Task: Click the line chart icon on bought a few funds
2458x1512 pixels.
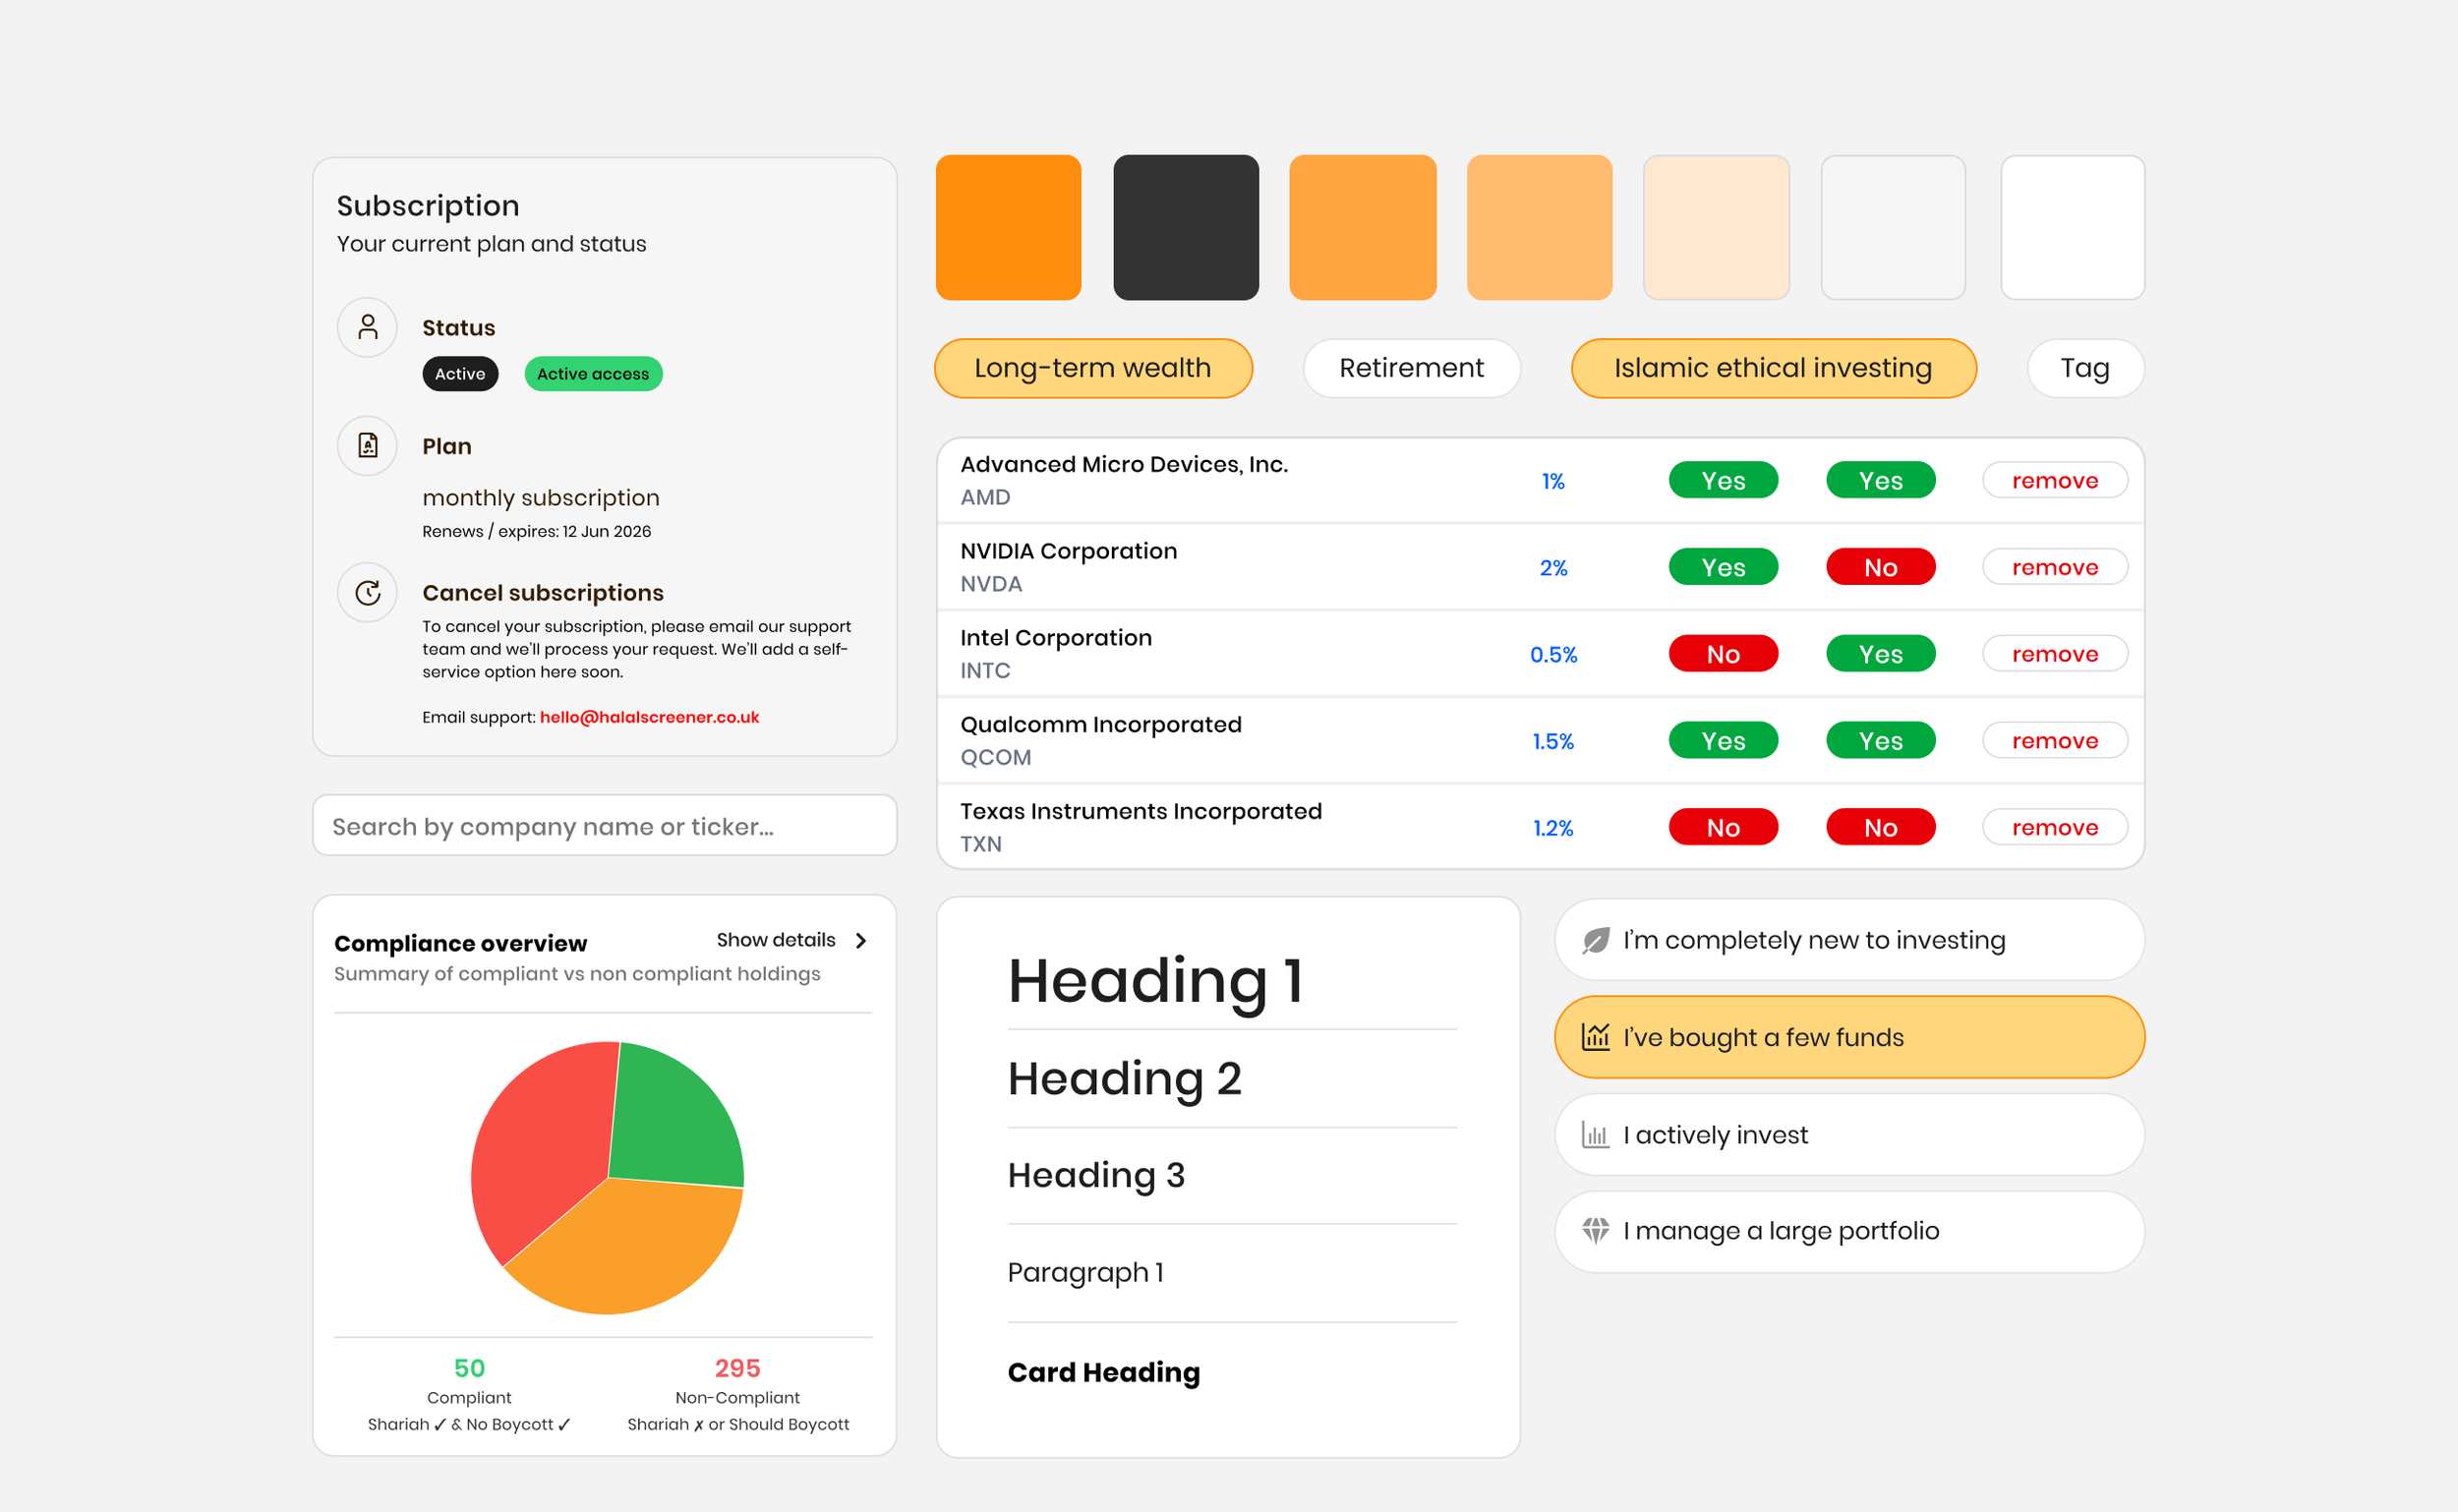Action: (x=1596, y=1037)
